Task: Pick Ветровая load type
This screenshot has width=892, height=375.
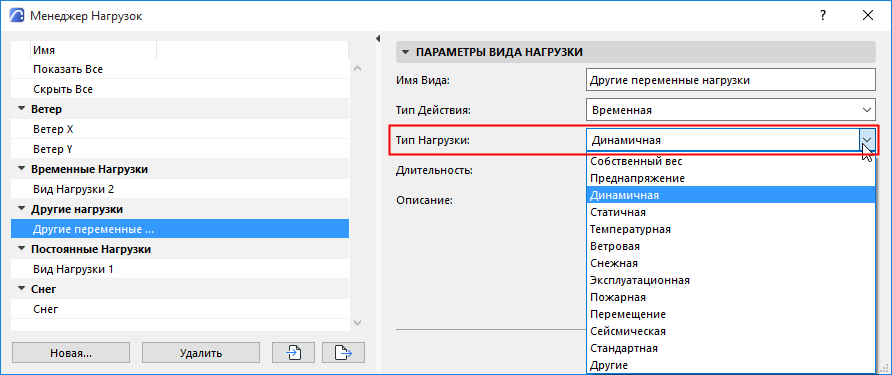Action: coord(730,246)
